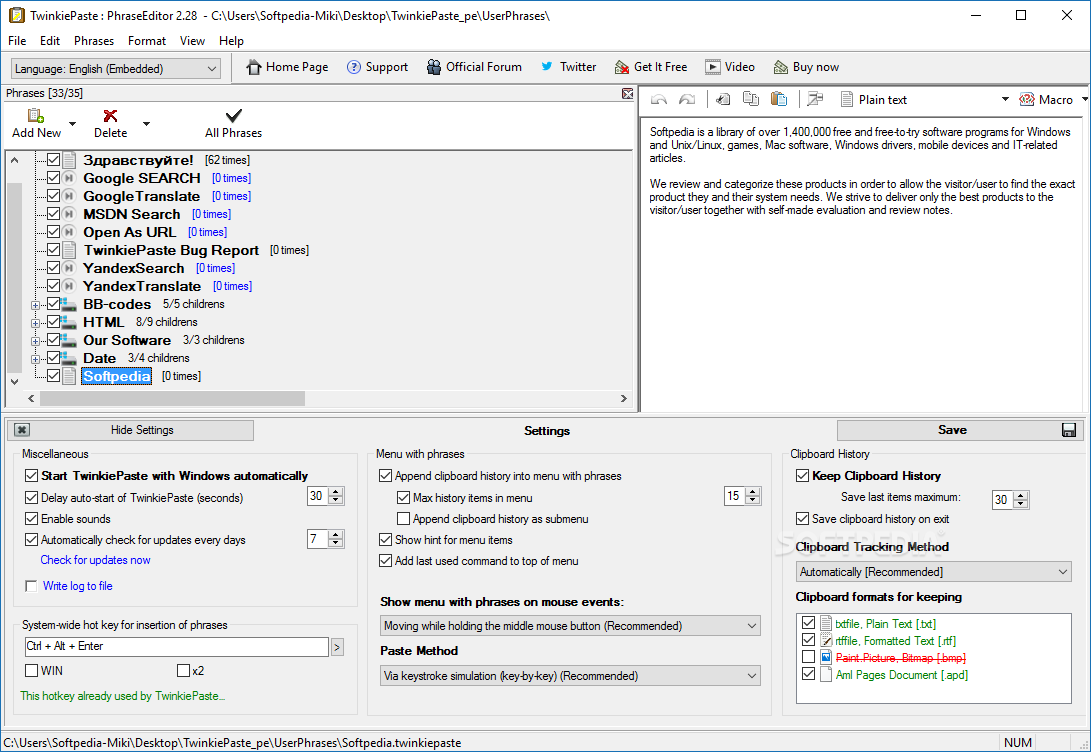The width and height of the screenshot is (1091, 752).
Task: Open the Home Page toolbar link
Action: pyautogui.click(x=287, y=67)
